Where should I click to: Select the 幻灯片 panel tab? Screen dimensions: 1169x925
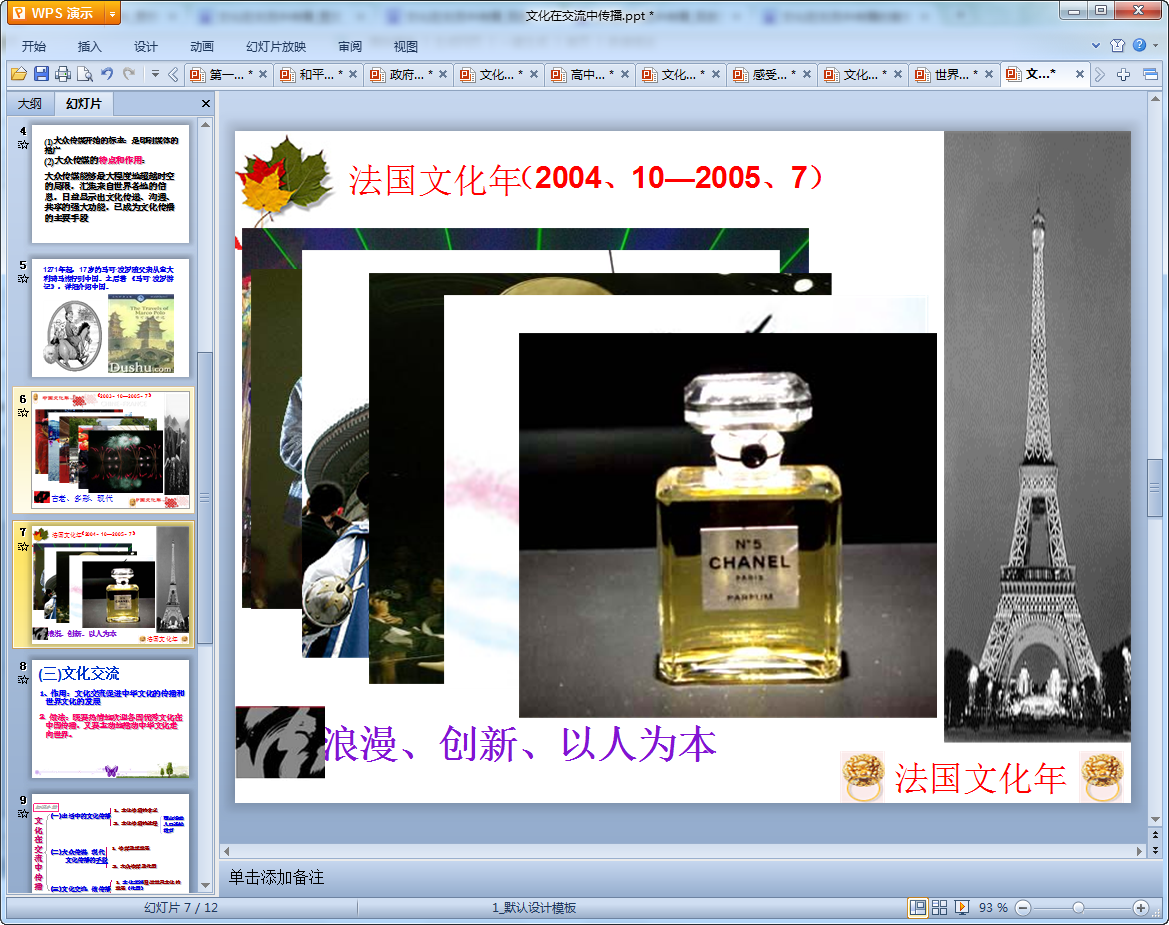[83, 104]
